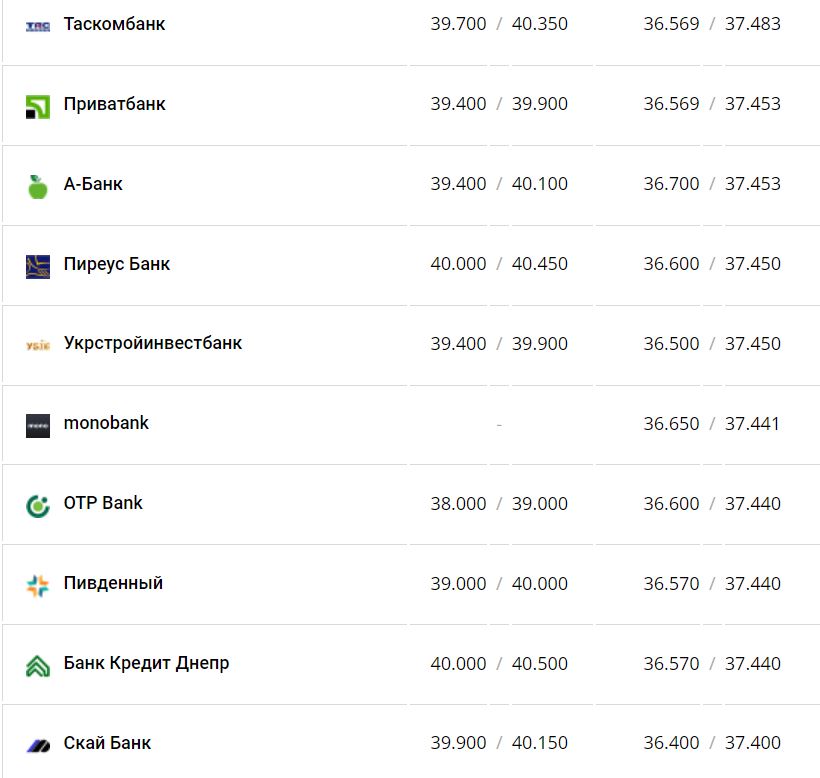The height and width of the screenshot is (778, 820).
Task: Open the monobank name link
Action: tap(106, 423)
